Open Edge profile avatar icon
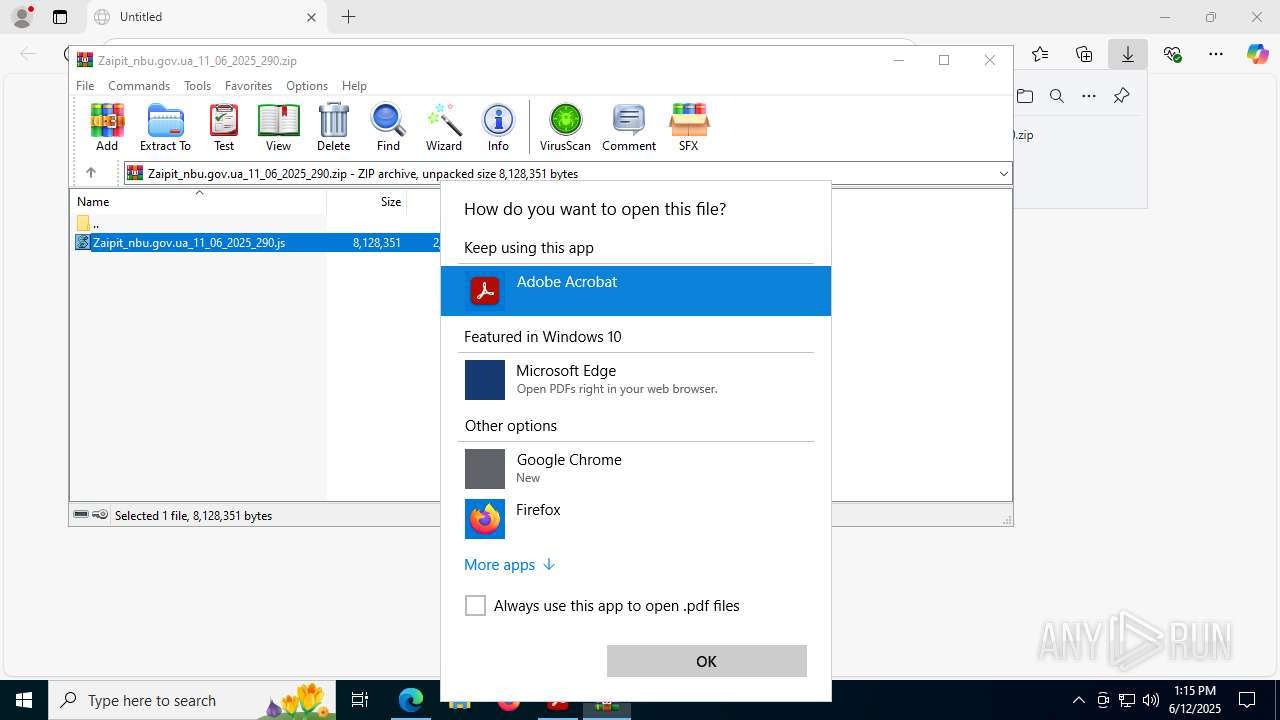Viewport: 1280px width, 720px height. pyautogui.click(x=22, y=17)
